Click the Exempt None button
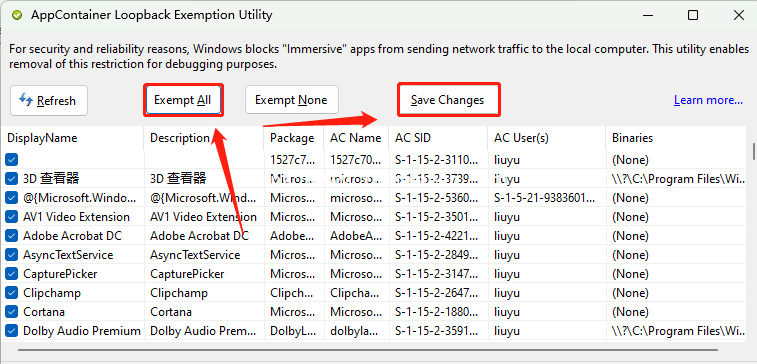757x364 pixels. click(x=292, y=100)
